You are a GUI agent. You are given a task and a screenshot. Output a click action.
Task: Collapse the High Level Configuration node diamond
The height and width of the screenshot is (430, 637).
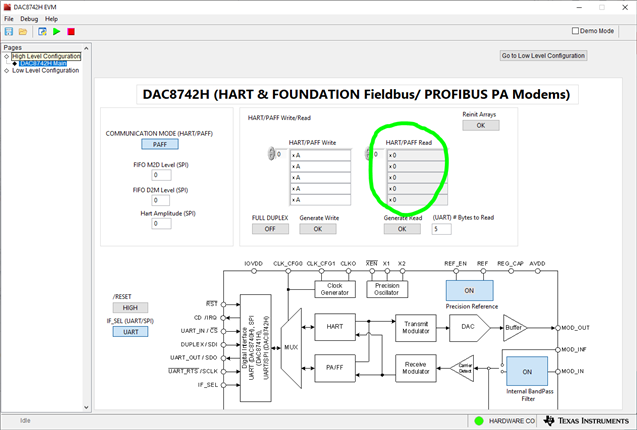pyautogui.click(x=6, y=56)
